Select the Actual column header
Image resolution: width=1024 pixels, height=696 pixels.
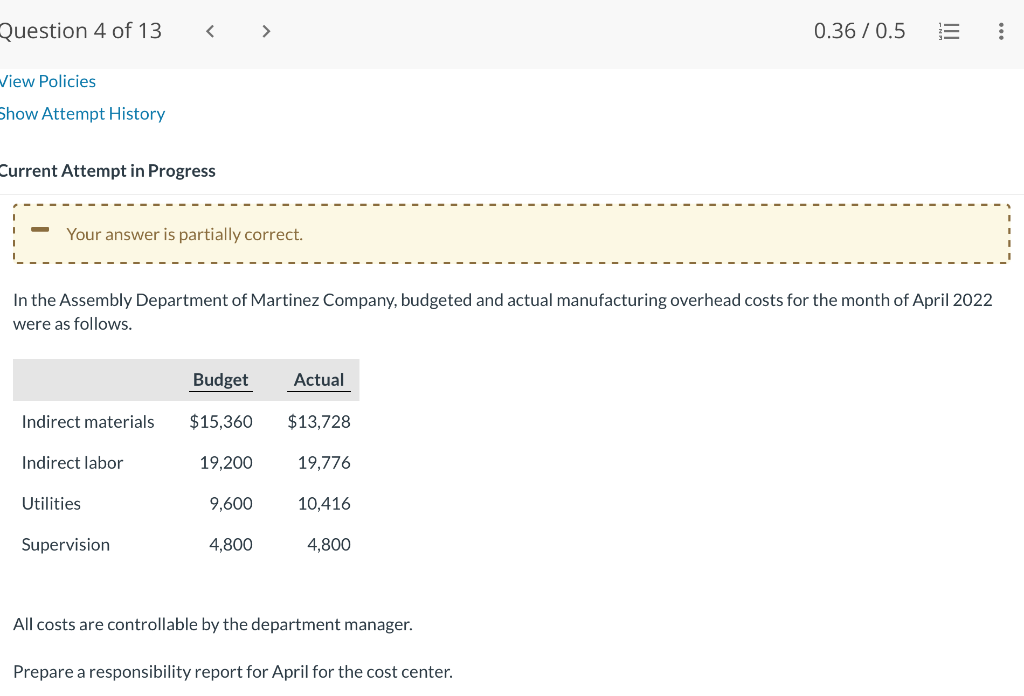pyautogui.click(x=319, y=380)
